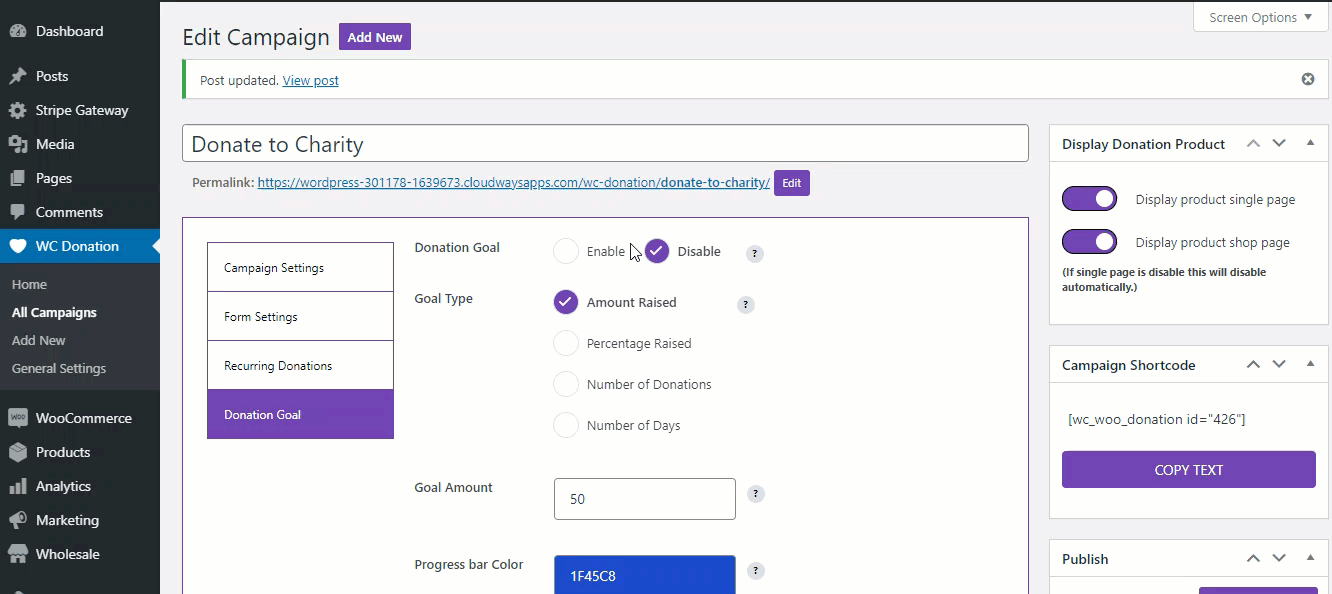Screen dimensions: 1332x594
Task: Choose Amount Raised goal type
Action: (566, 302)
